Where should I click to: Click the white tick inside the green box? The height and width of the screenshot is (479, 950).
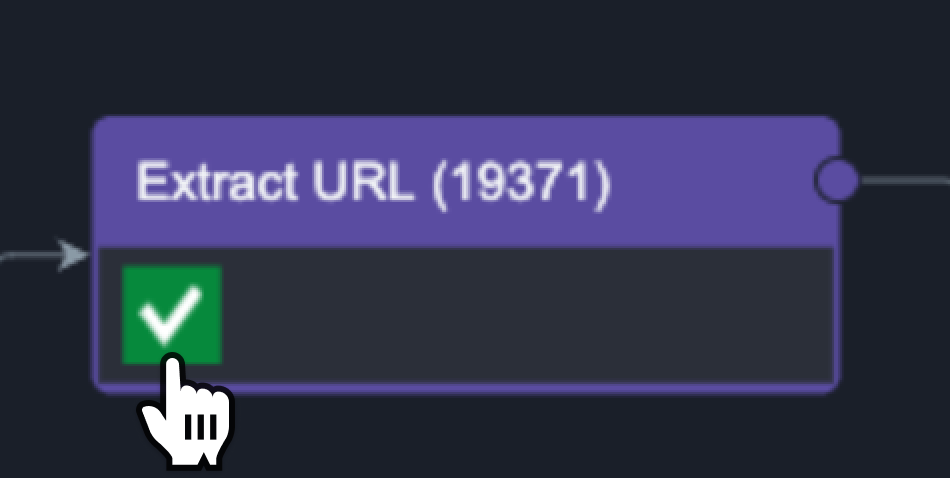pyautogui.click(x=170, y=316)
